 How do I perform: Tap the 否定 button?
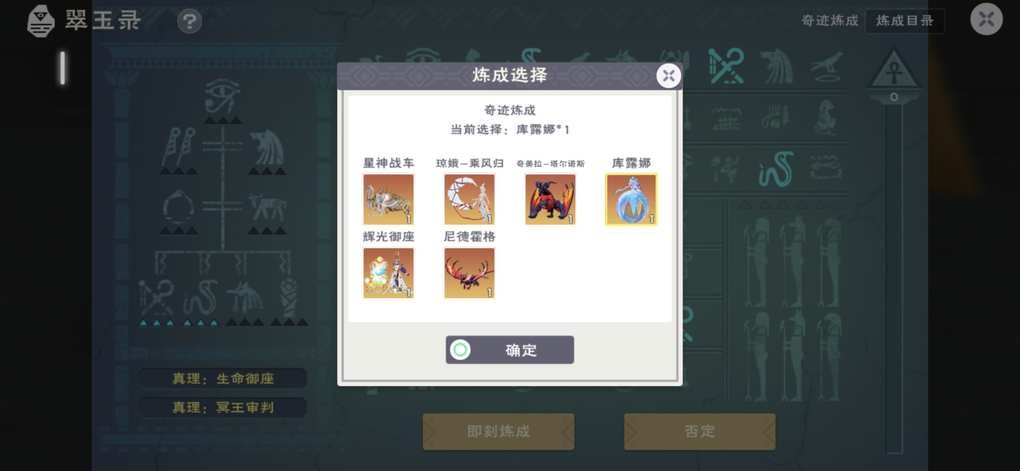pos(700,431)
